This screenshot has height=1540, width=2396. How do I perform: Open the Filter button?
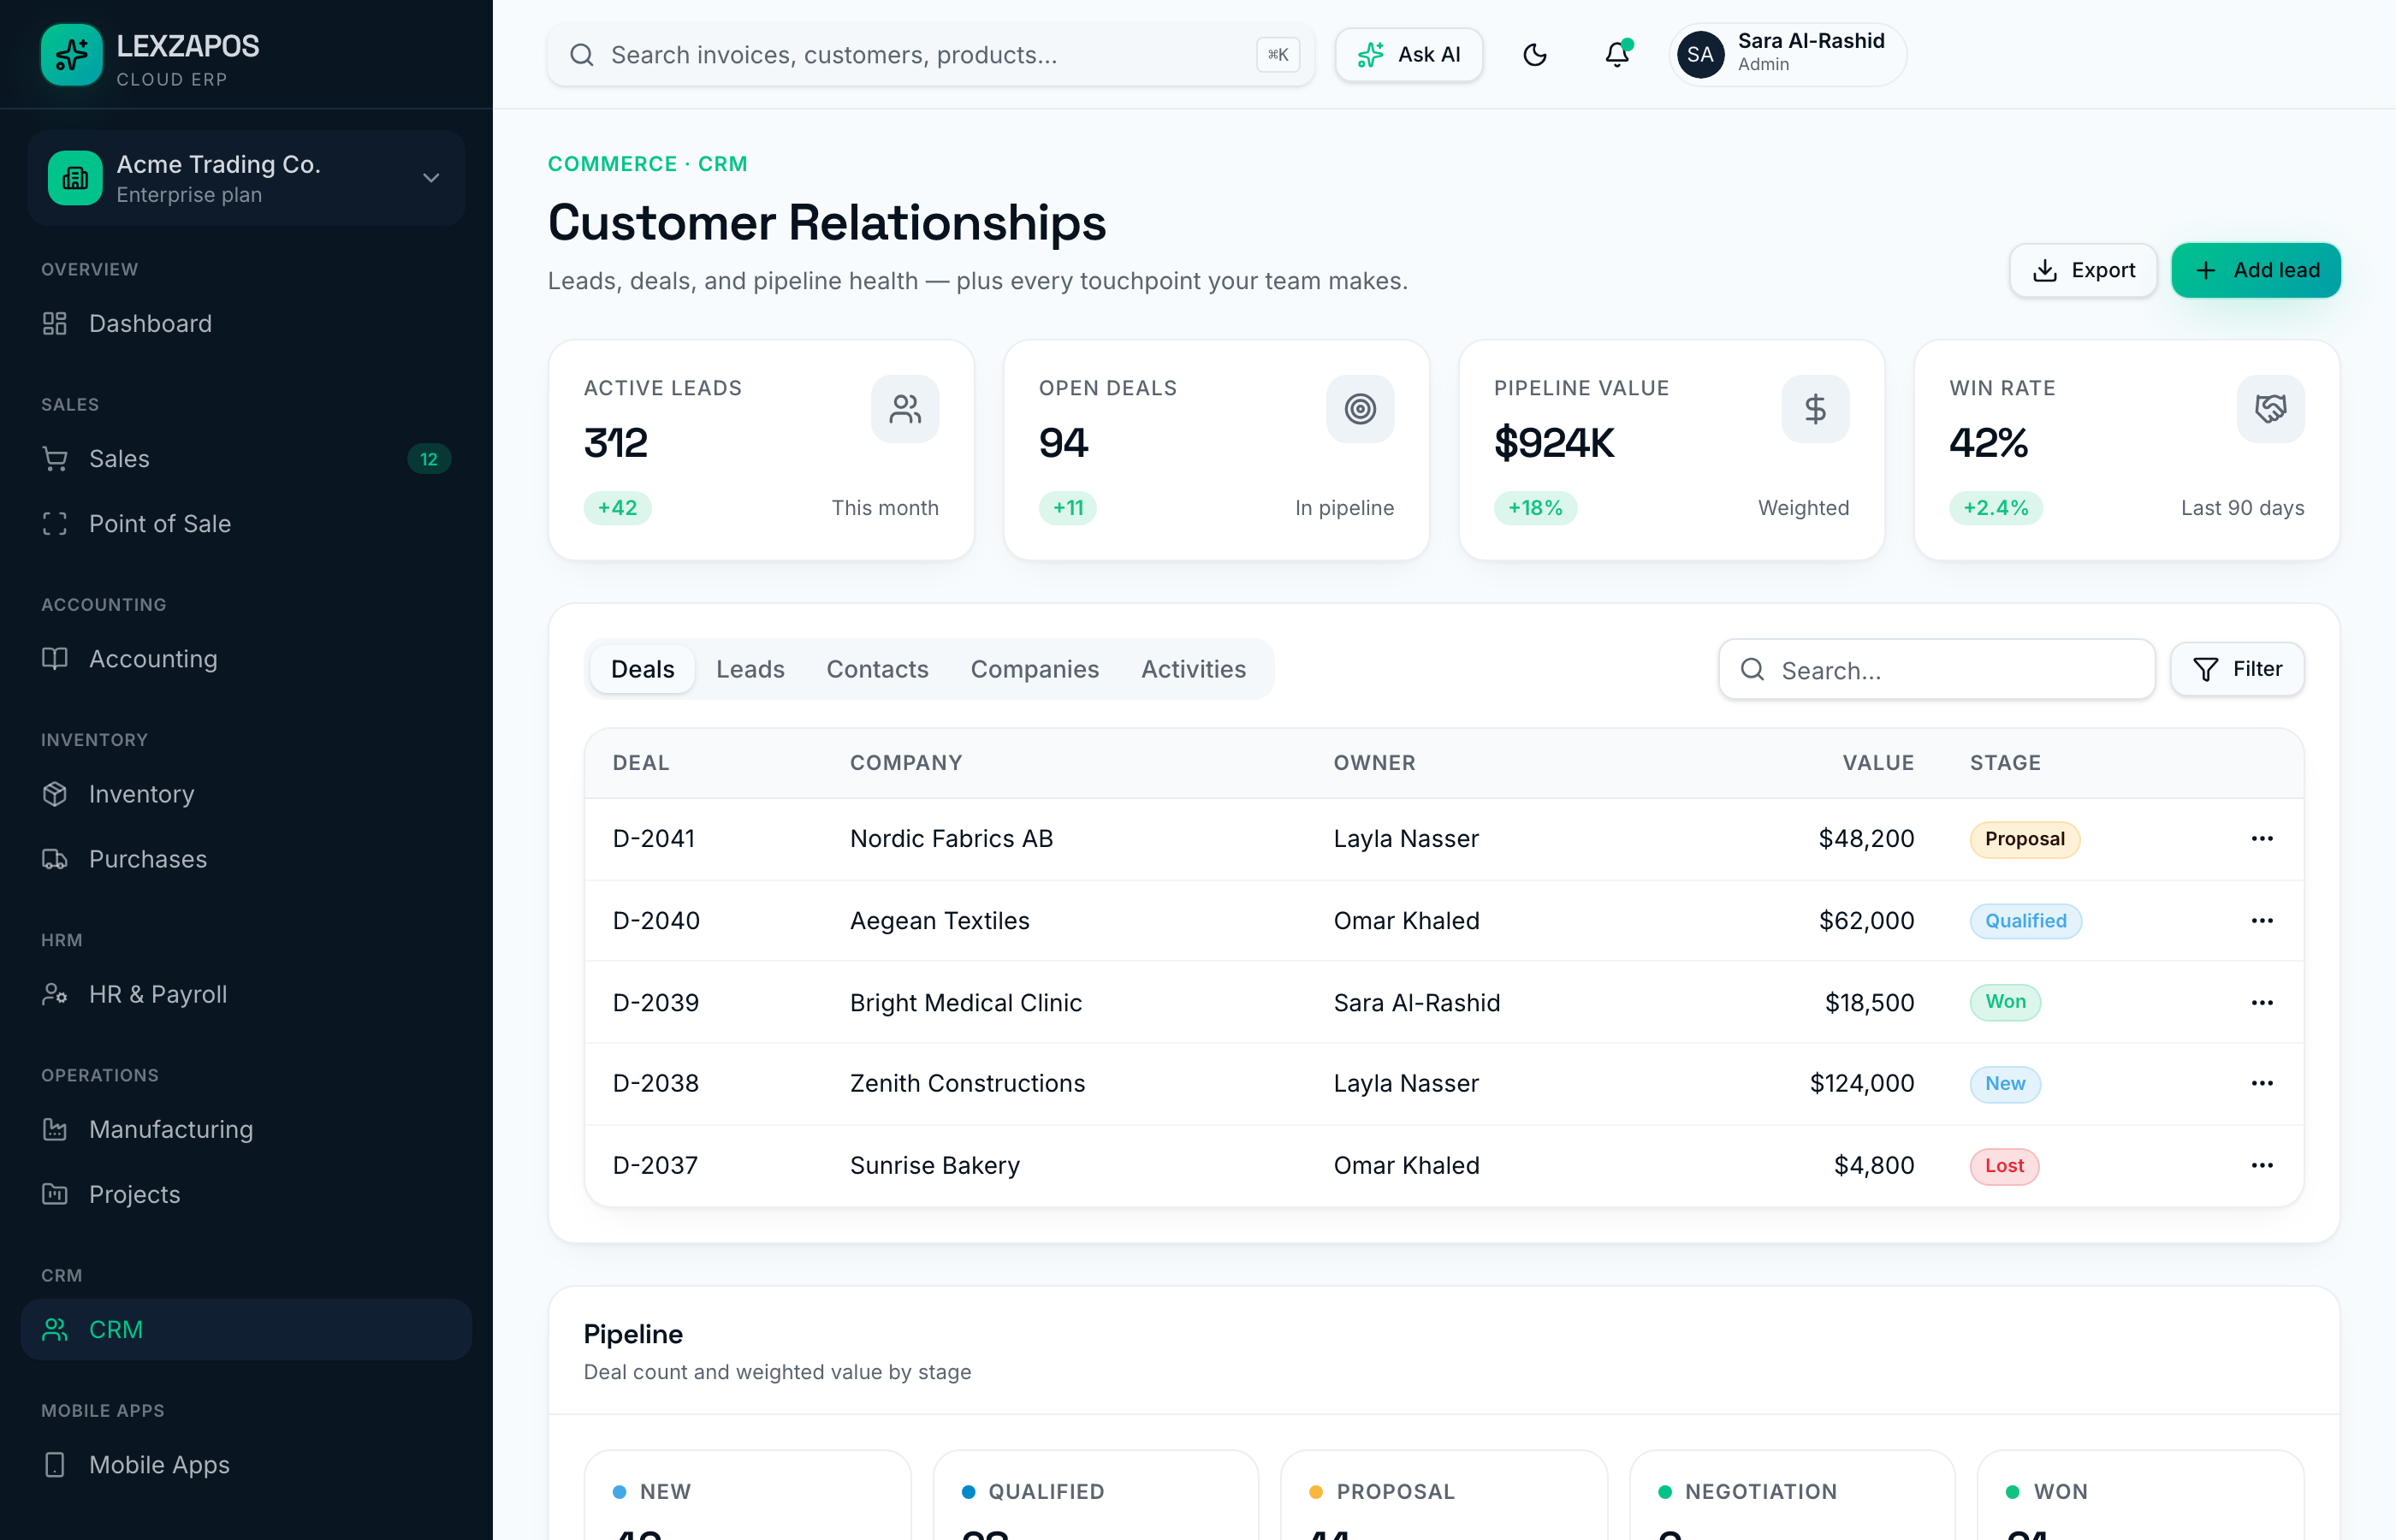tap(2237, 669)
